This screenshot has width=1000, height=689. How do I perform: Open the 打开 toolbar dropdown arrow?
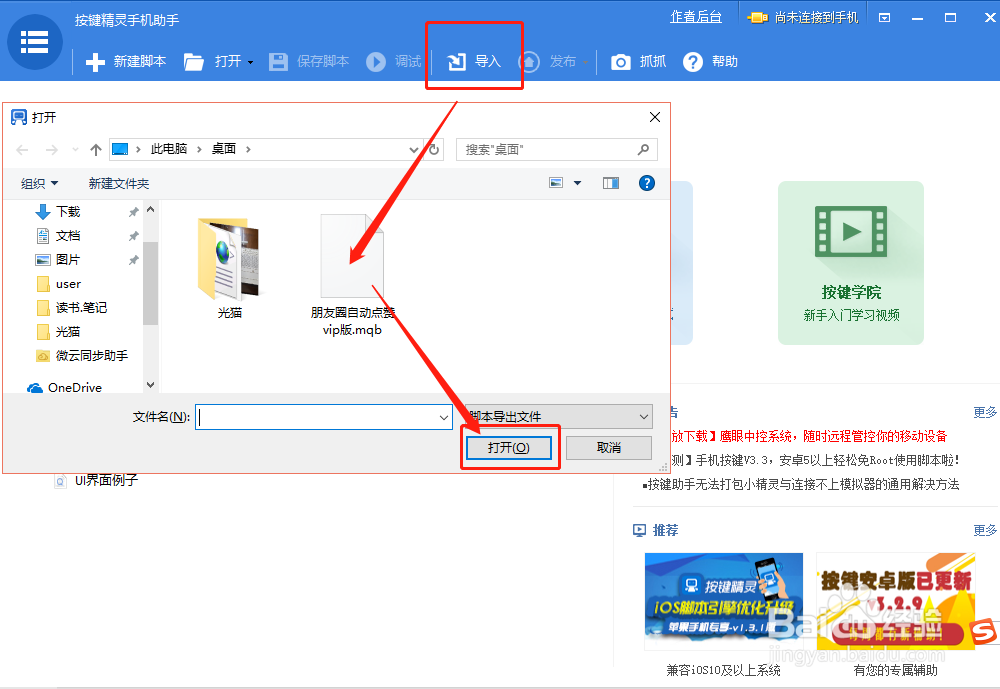tap(251, 61)
